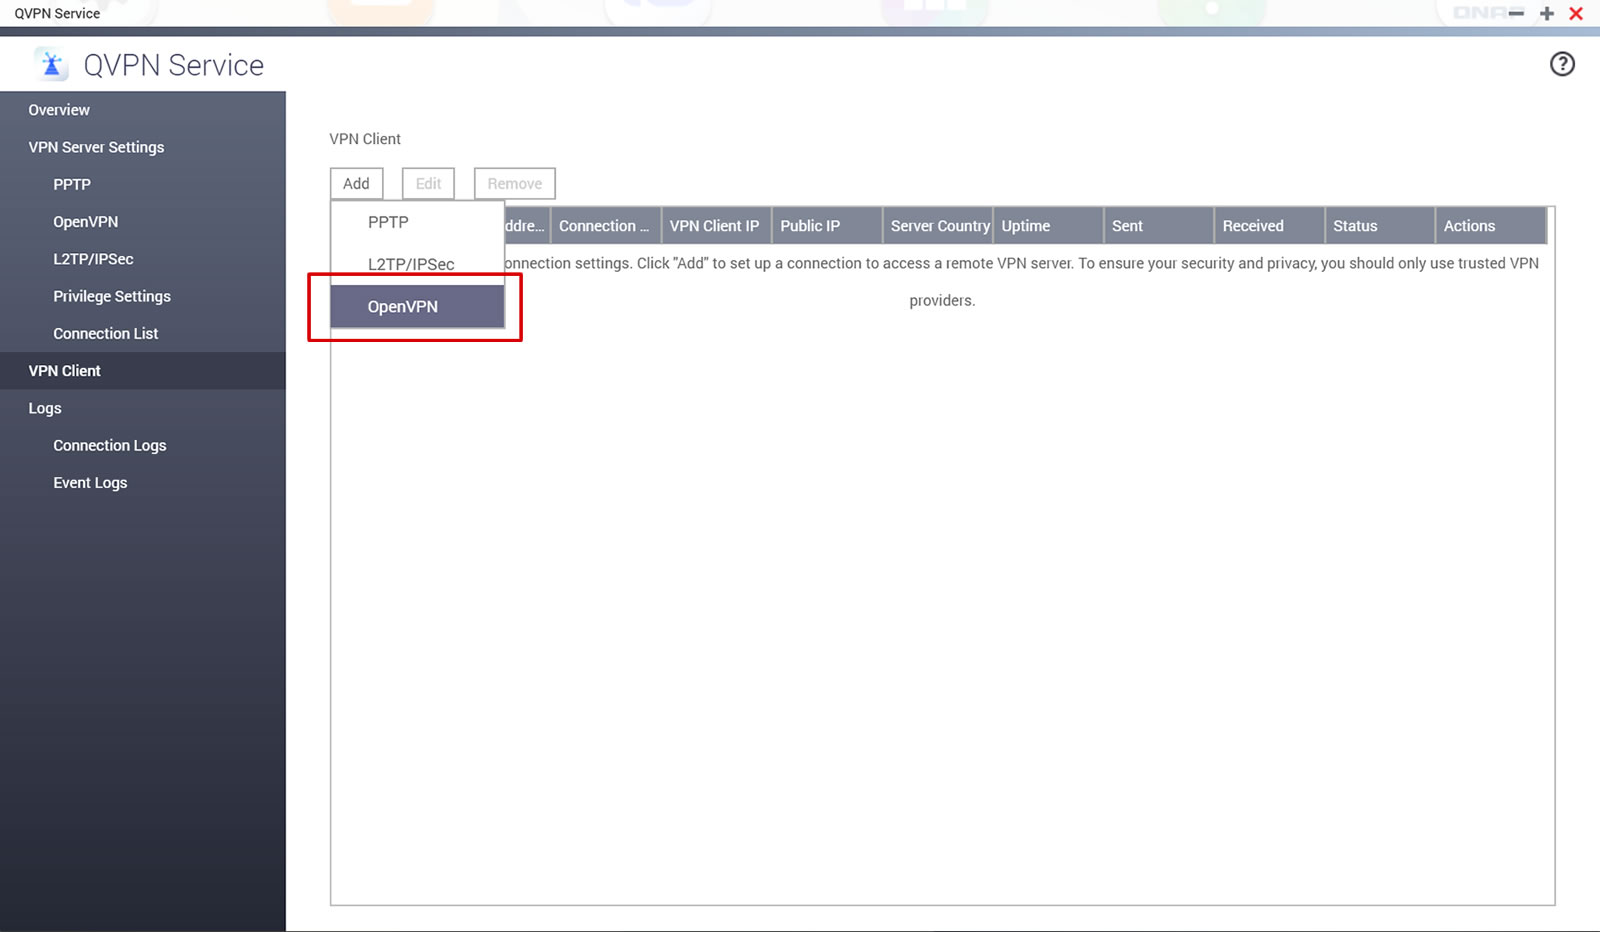View the Connection List page
This screenshot has height=932, width=1600.
143,333
